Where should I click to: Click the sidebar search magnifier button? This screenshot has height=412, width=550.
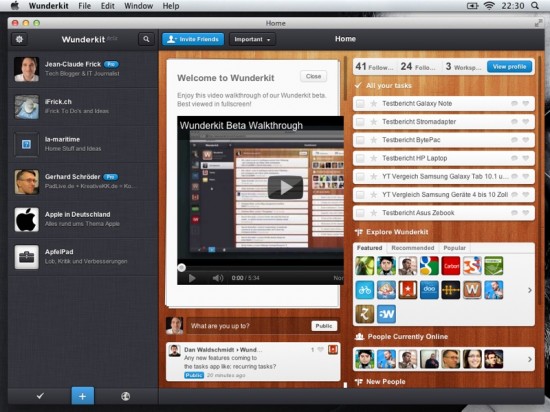coord(146,39)
